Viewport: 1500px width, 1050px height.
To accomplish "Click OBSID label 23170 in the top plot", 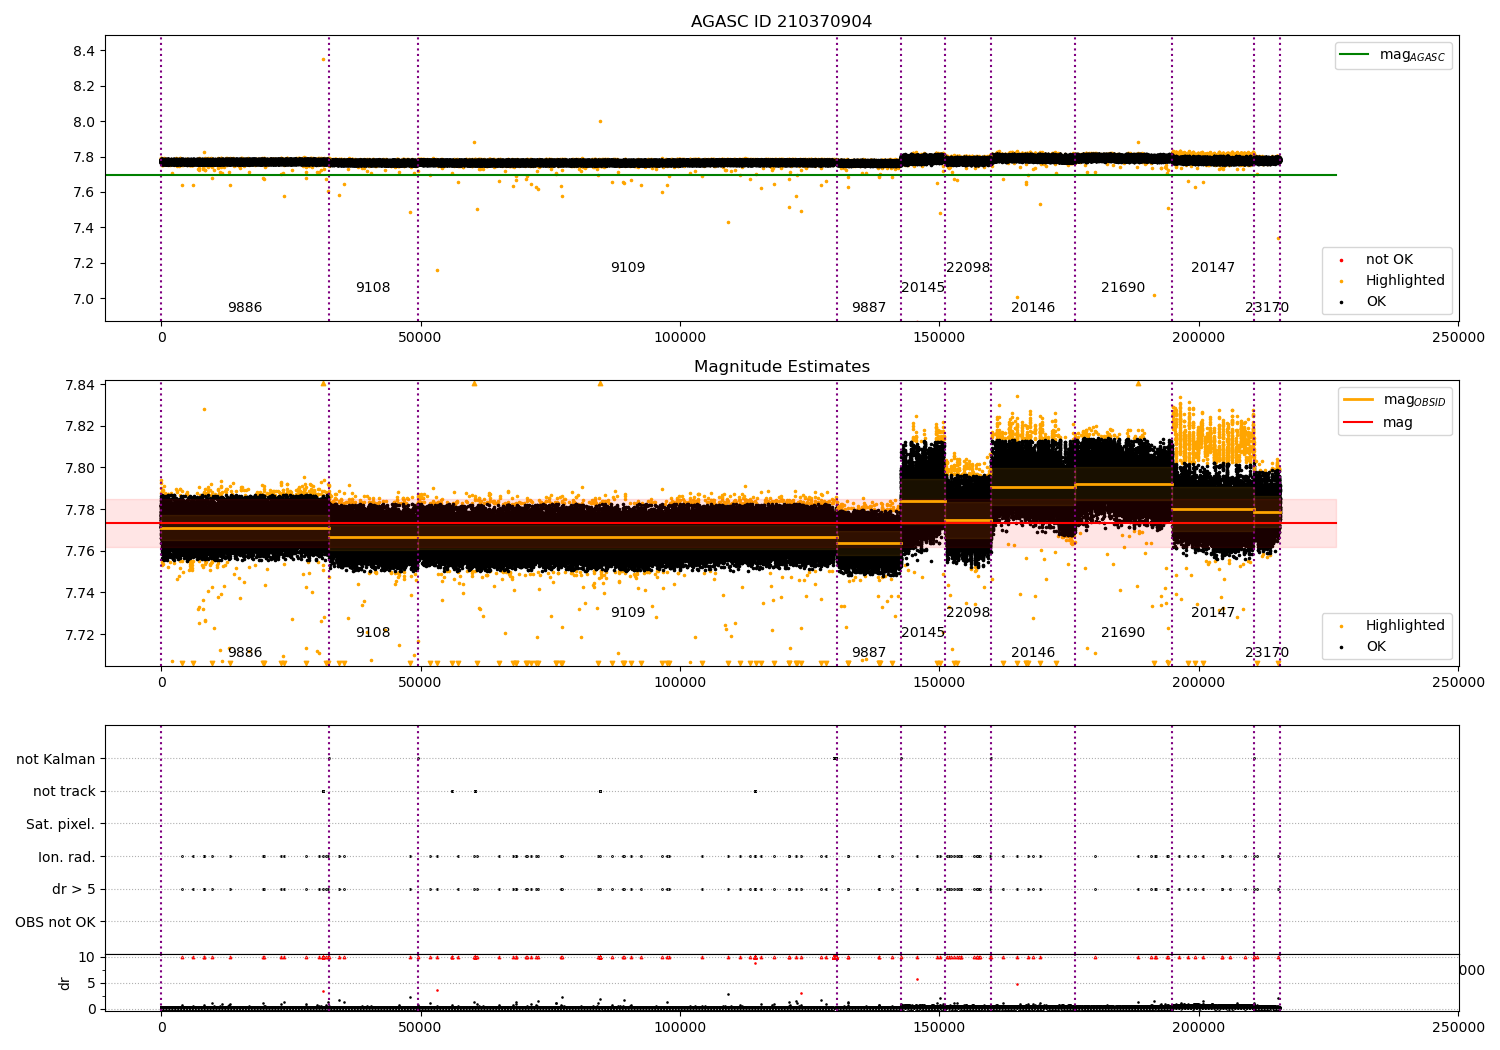I will [x=1267, y=308].
